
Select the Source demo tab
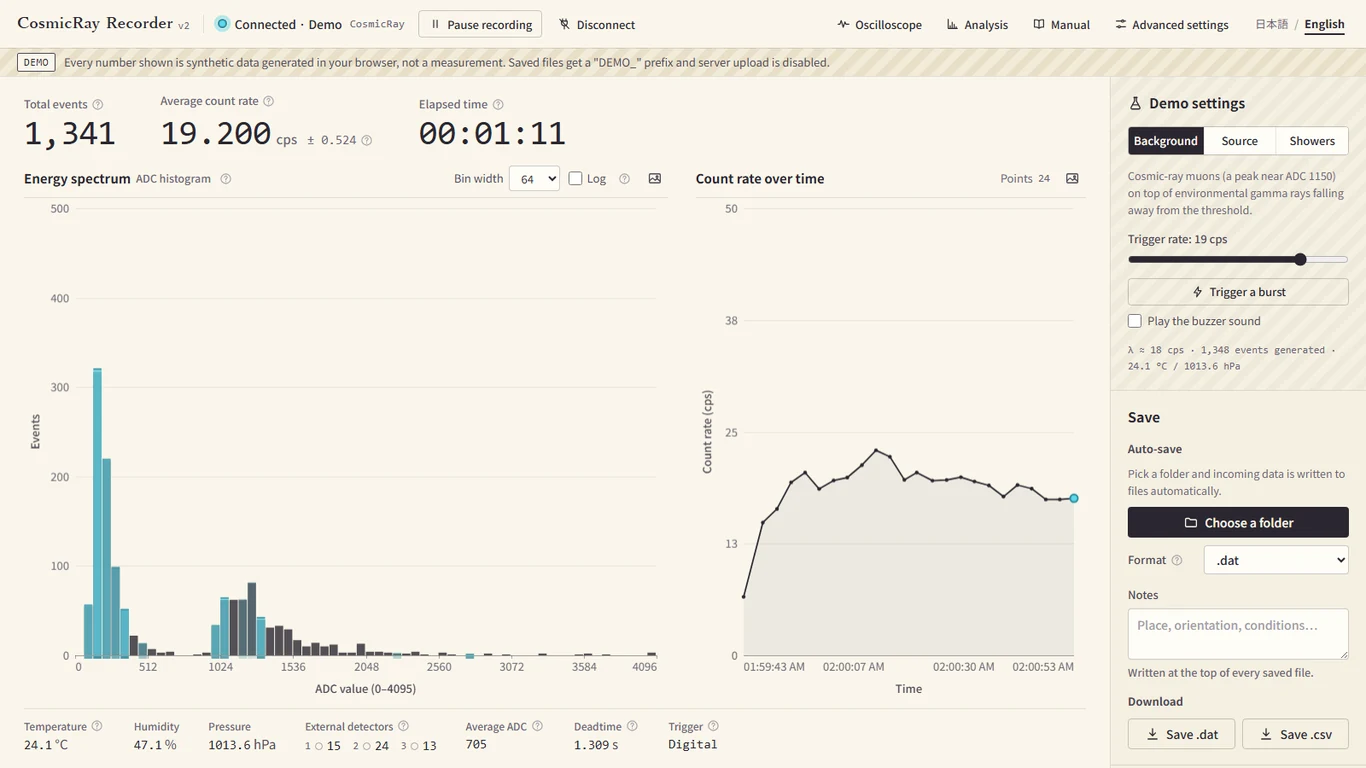point(1240,141)
